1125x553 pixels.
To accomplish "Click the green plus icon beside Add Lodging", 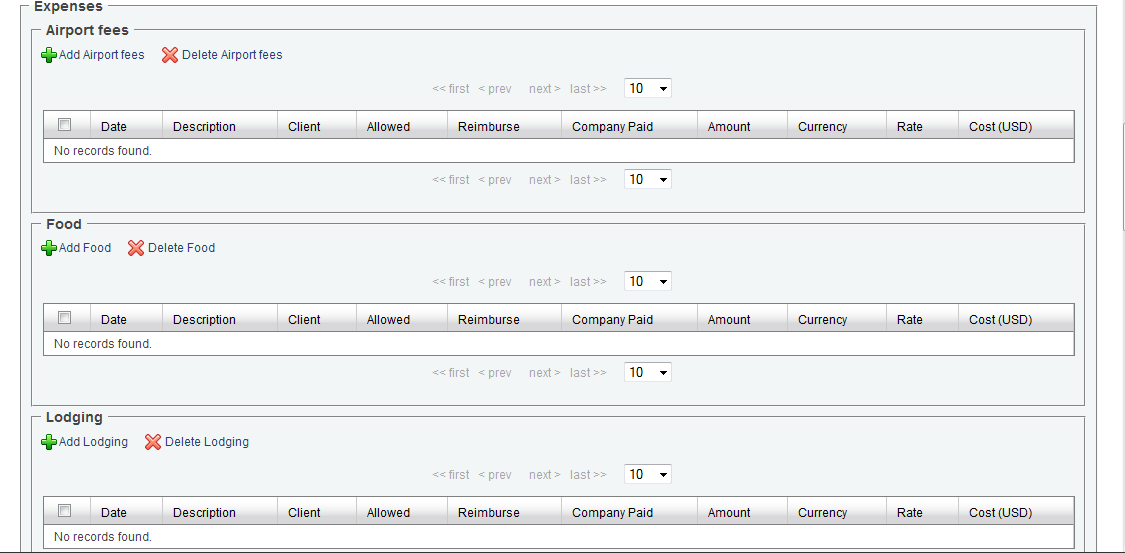I will (49, 442).
